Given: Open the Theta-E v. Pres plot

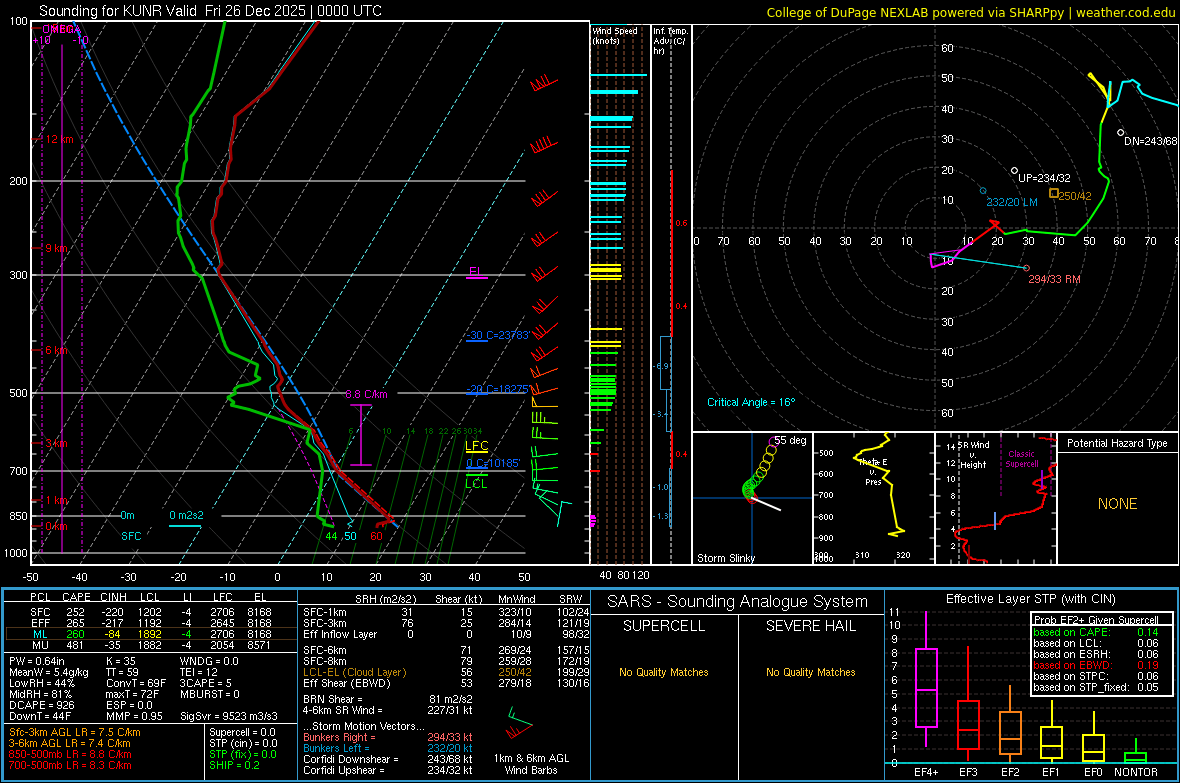Looking at the screenshot, I should tap(873, 498).
